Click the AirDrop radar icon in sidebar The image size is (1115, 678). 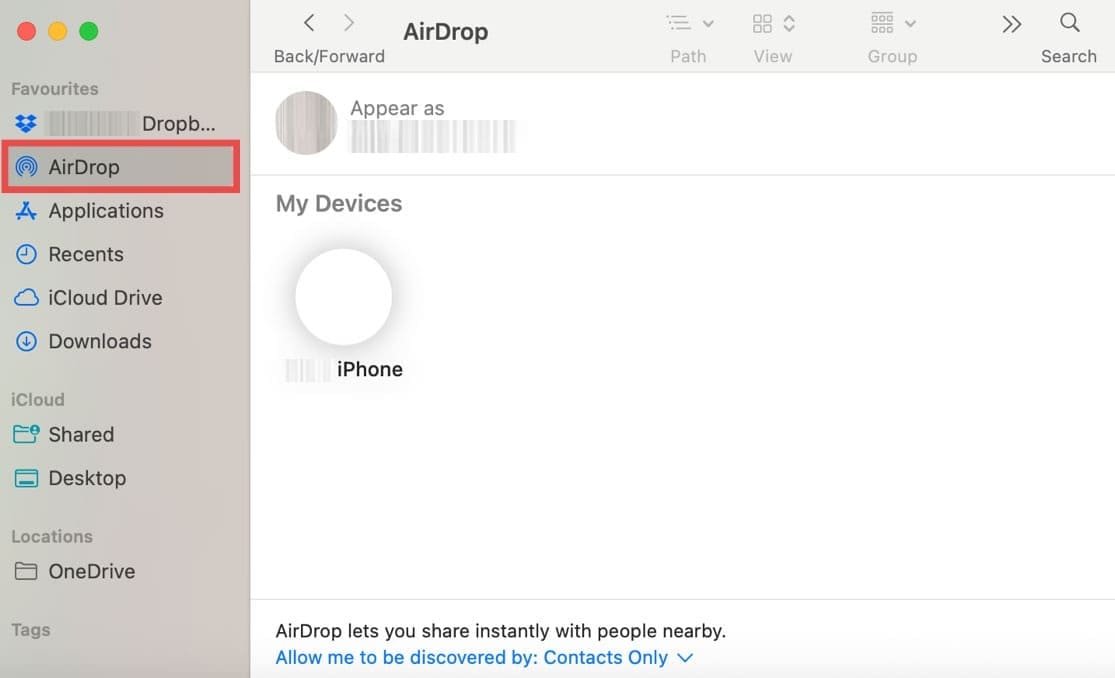point(26,167)
